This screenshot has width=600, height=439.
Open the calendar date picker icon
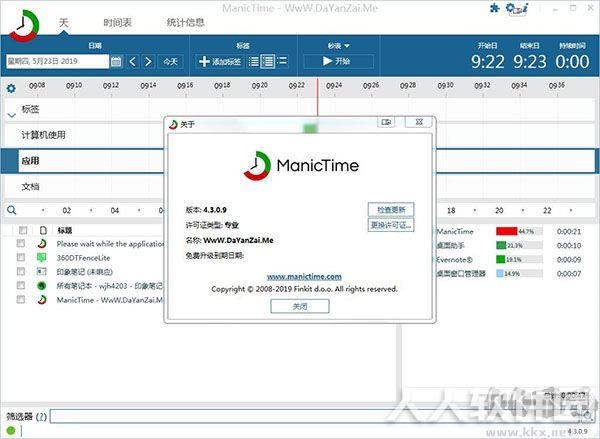116,61
